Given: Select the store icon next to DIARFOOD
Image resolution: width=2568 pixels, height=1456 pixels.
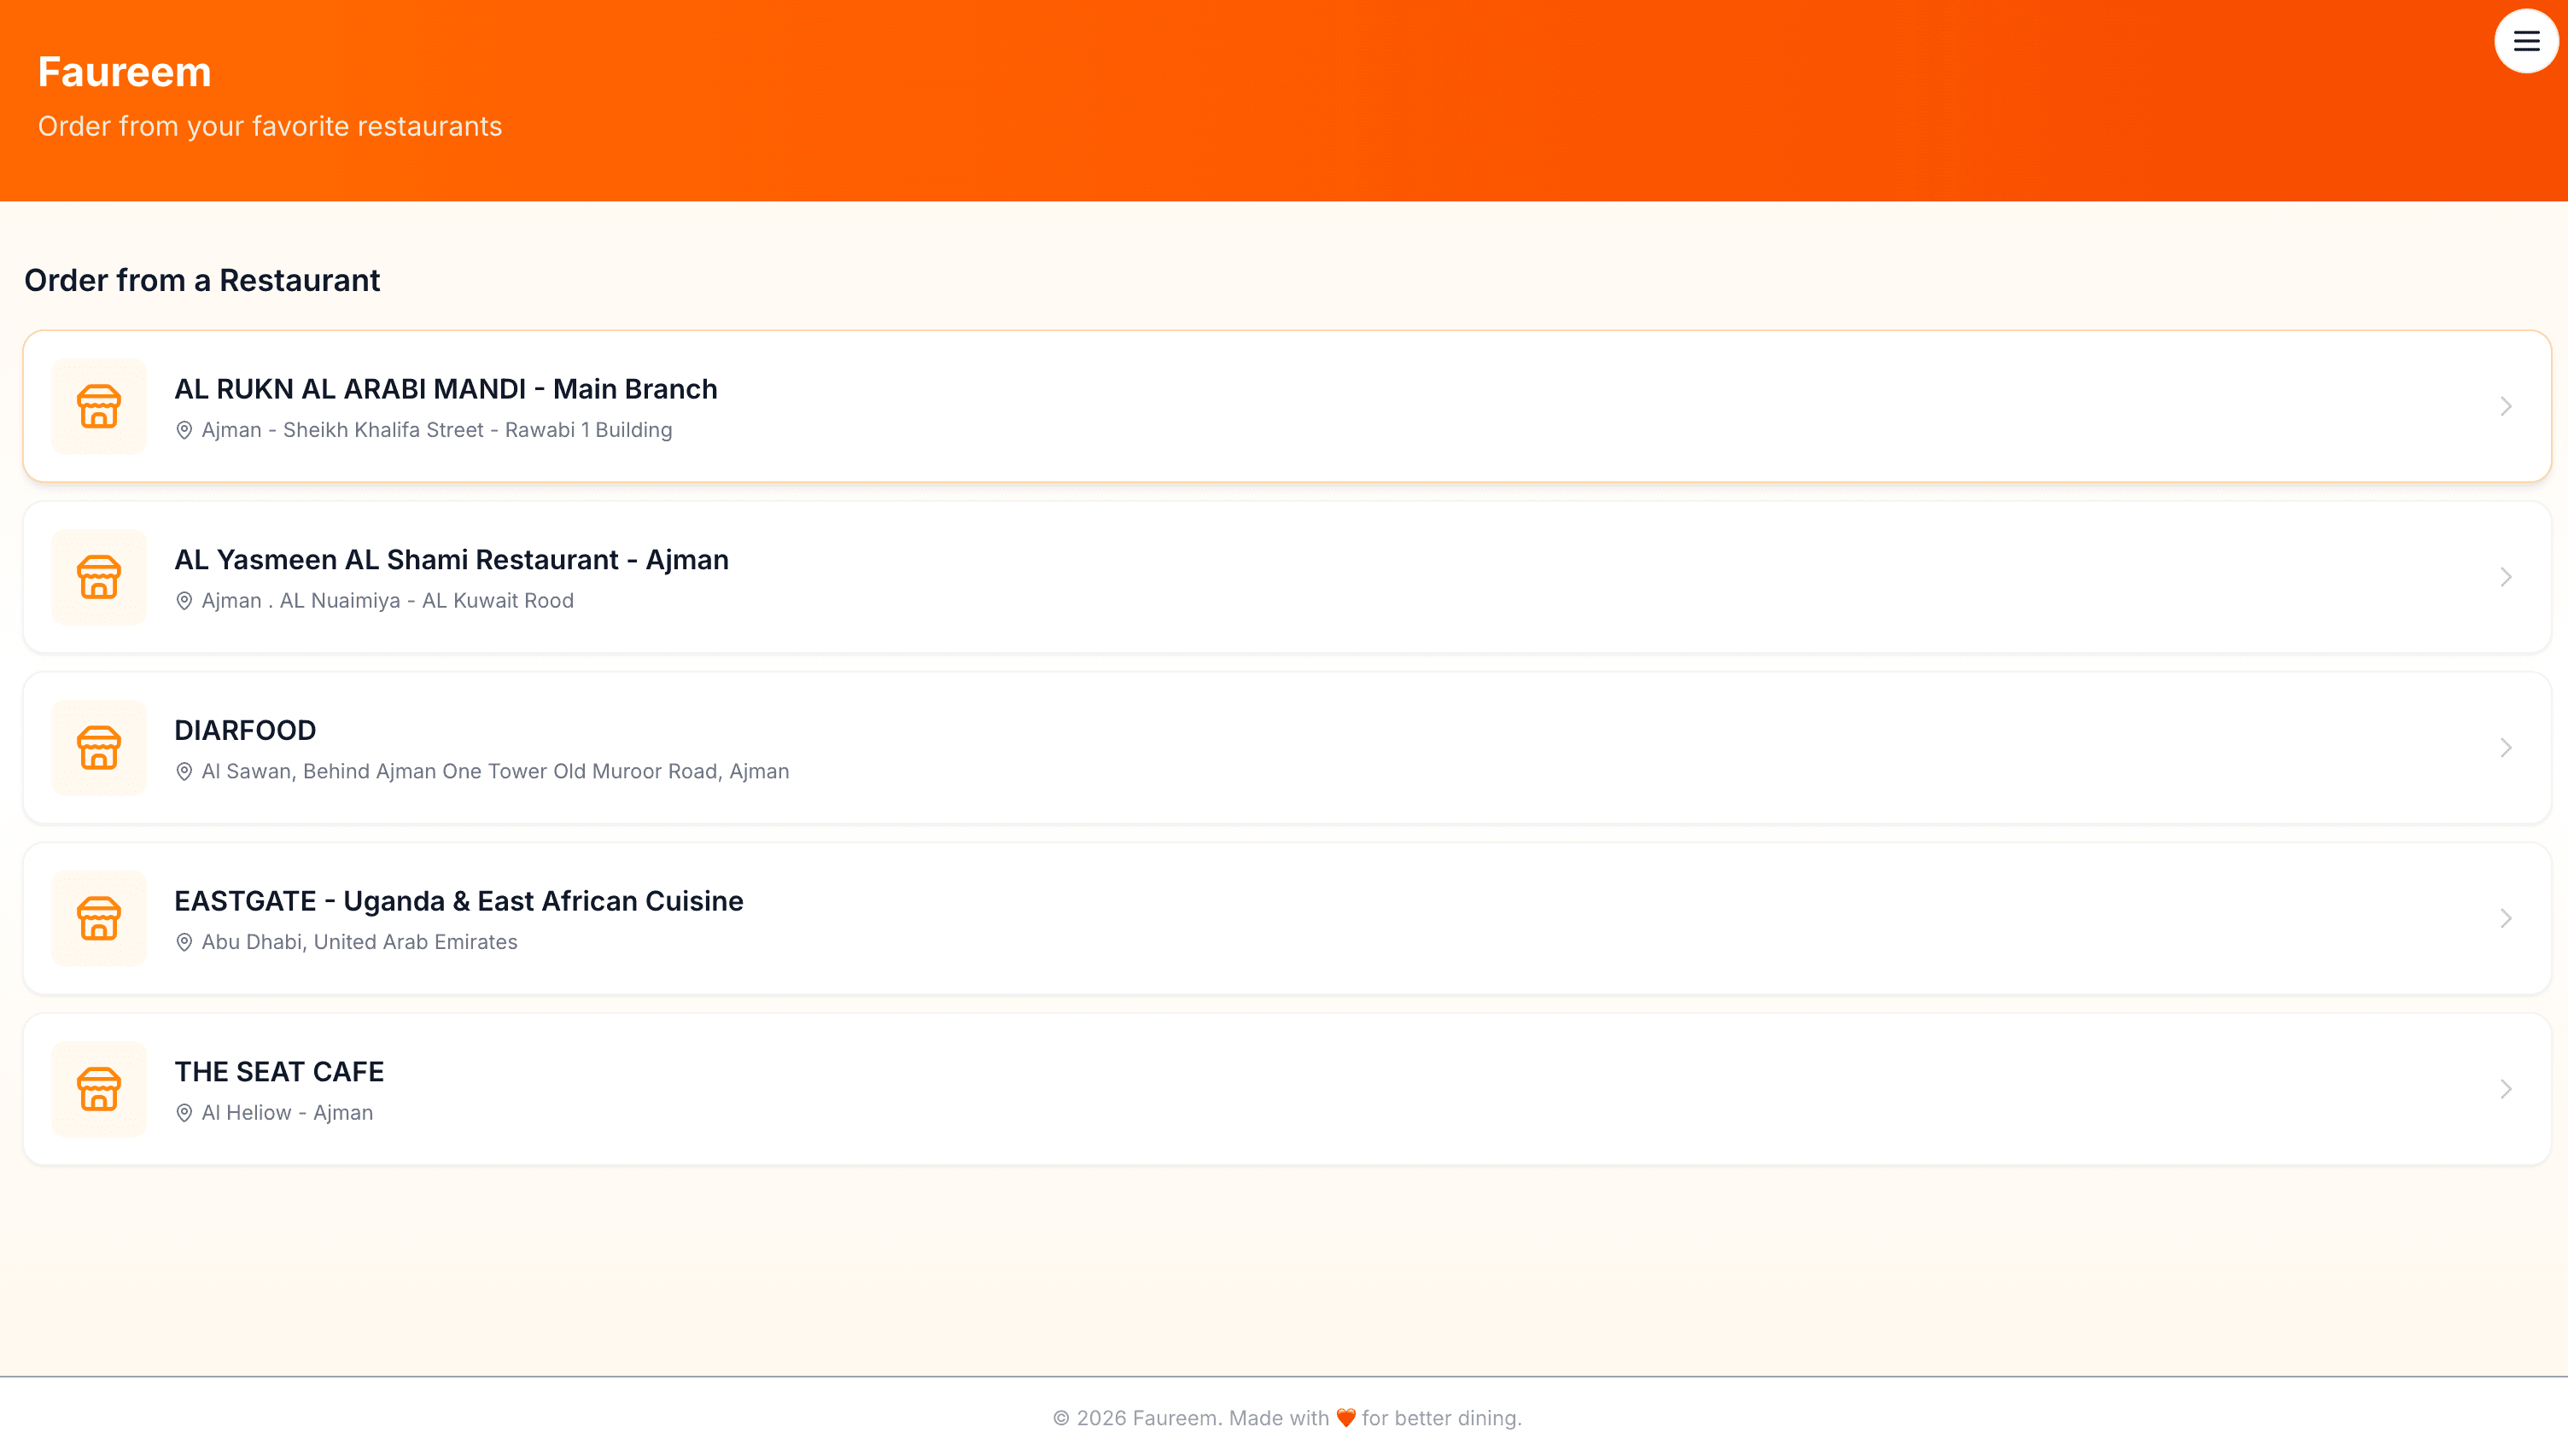Looking at the screenshot, I should pos(99,747).
